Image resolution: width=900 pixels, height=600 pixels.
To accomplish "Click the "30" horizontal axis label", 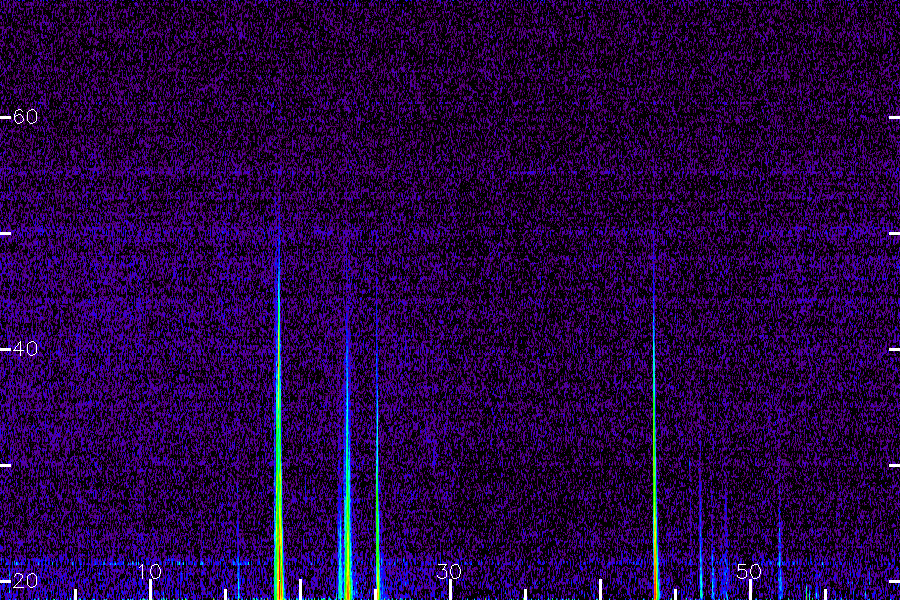I will pos(449,572).
